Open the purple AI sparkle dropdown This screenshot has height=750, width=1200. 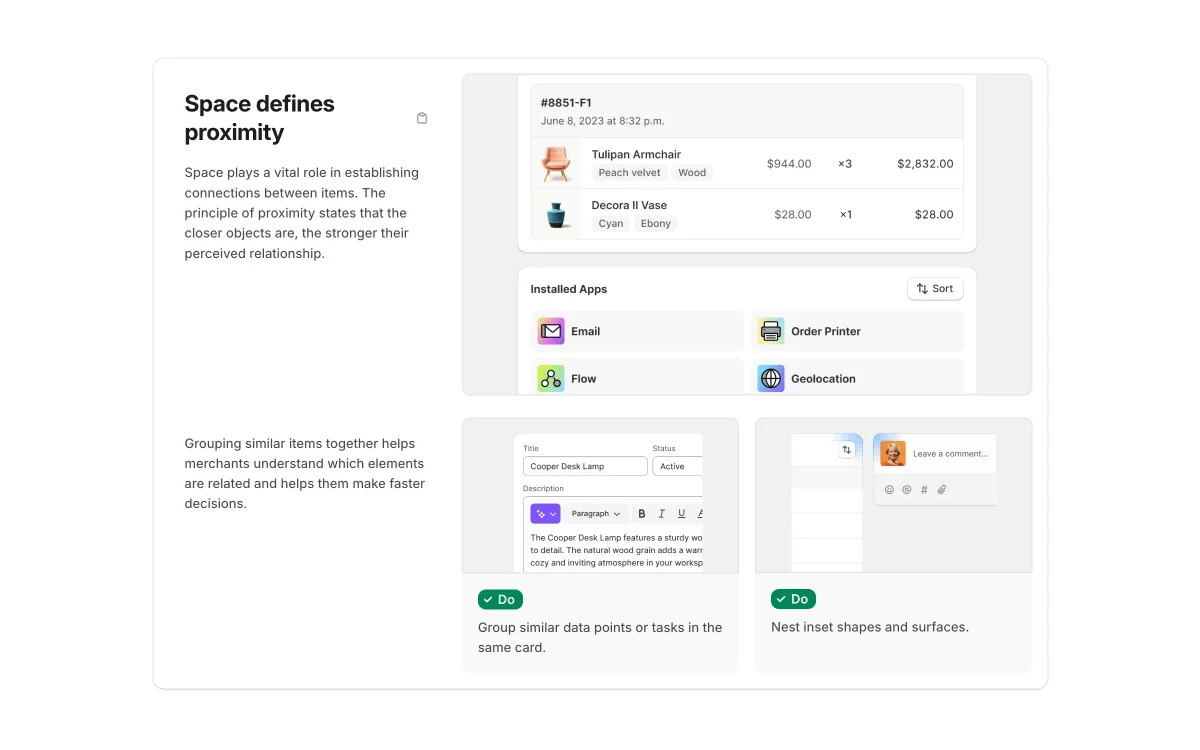tap(545, 514)
